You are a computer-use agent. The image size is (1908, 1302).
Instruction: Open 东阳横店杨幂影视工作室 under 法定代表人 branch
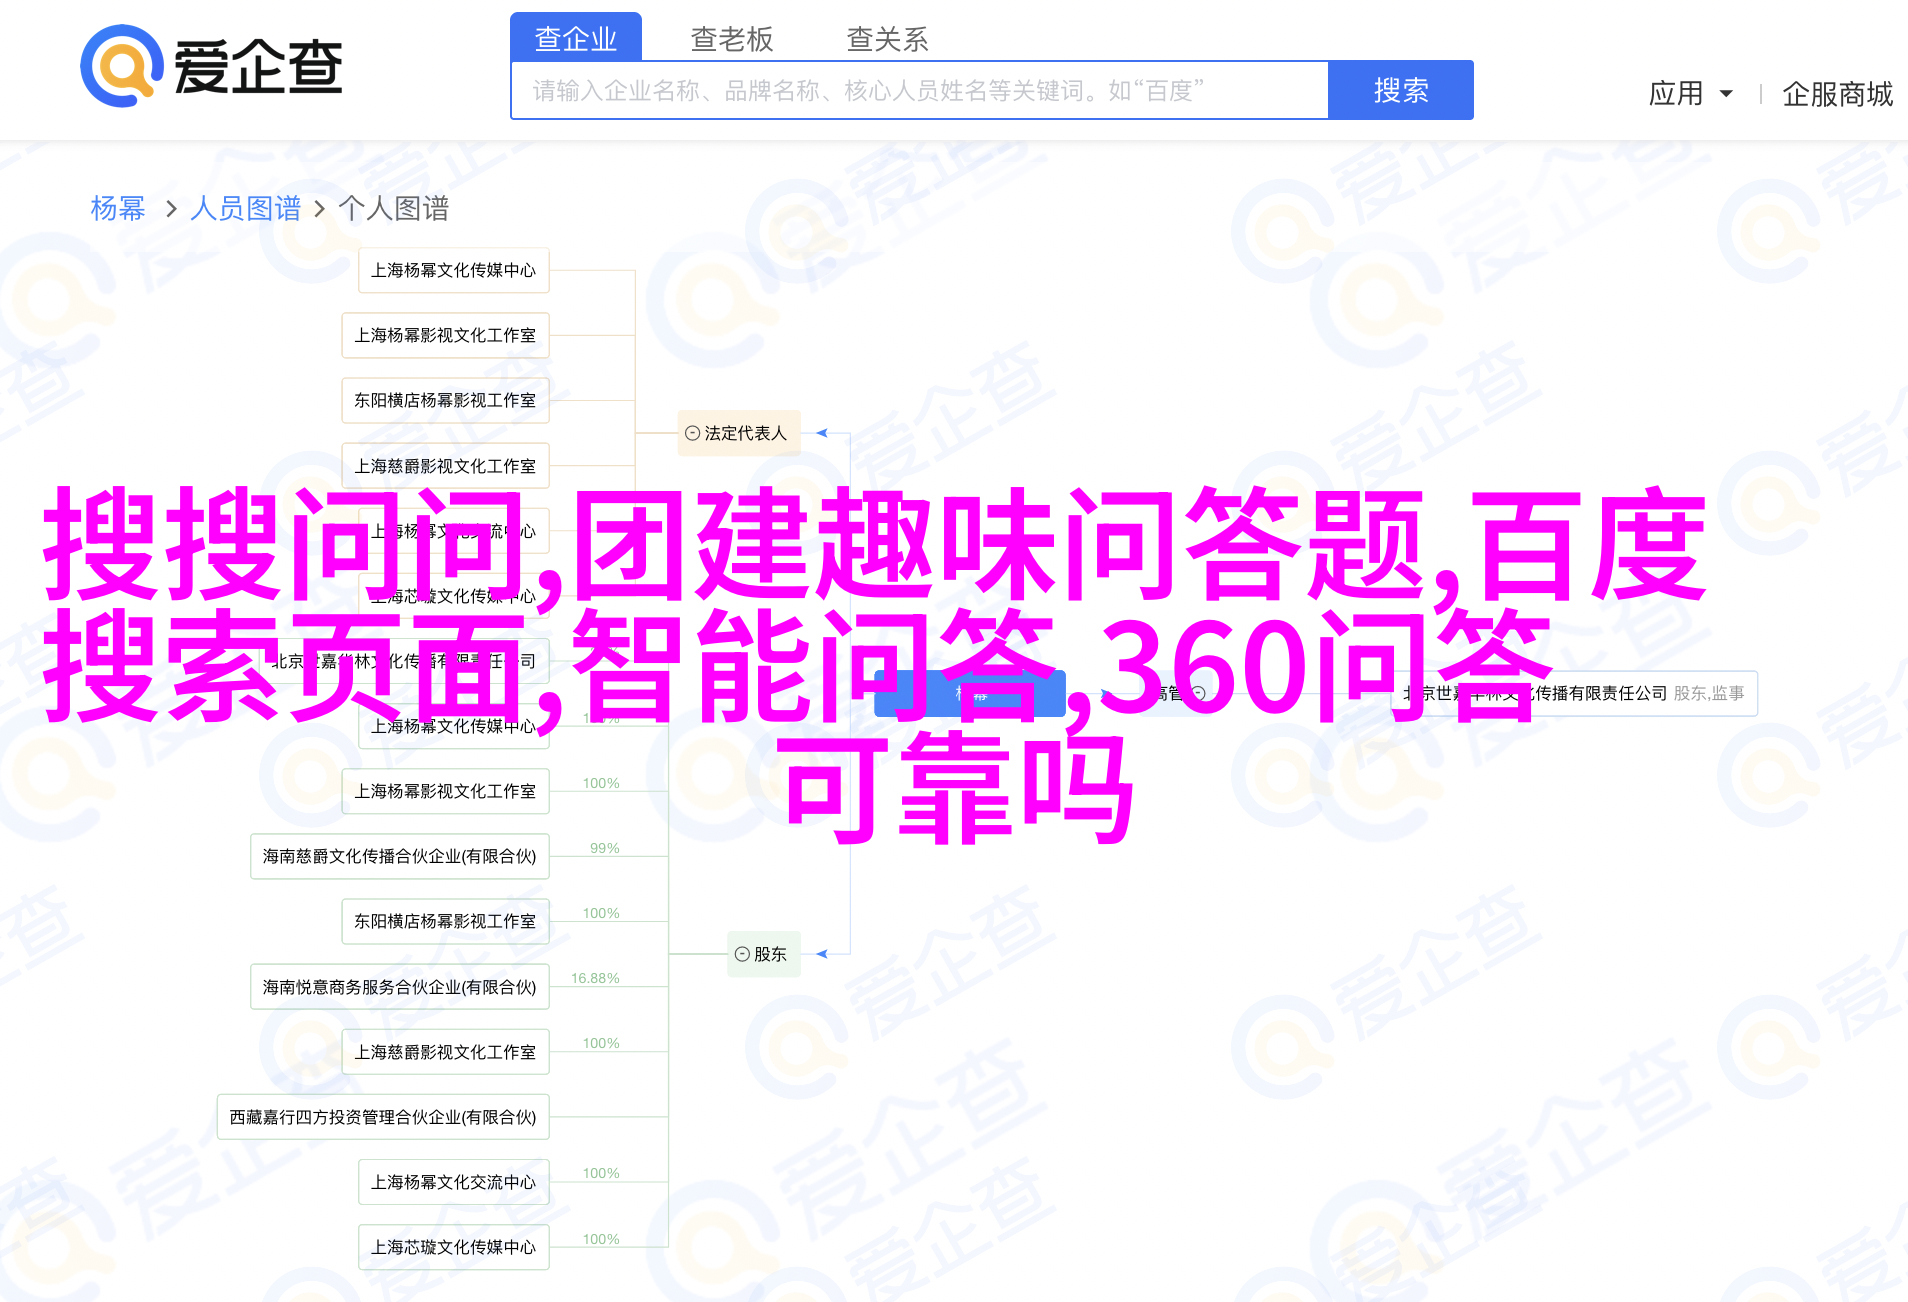tap(446, 400)
